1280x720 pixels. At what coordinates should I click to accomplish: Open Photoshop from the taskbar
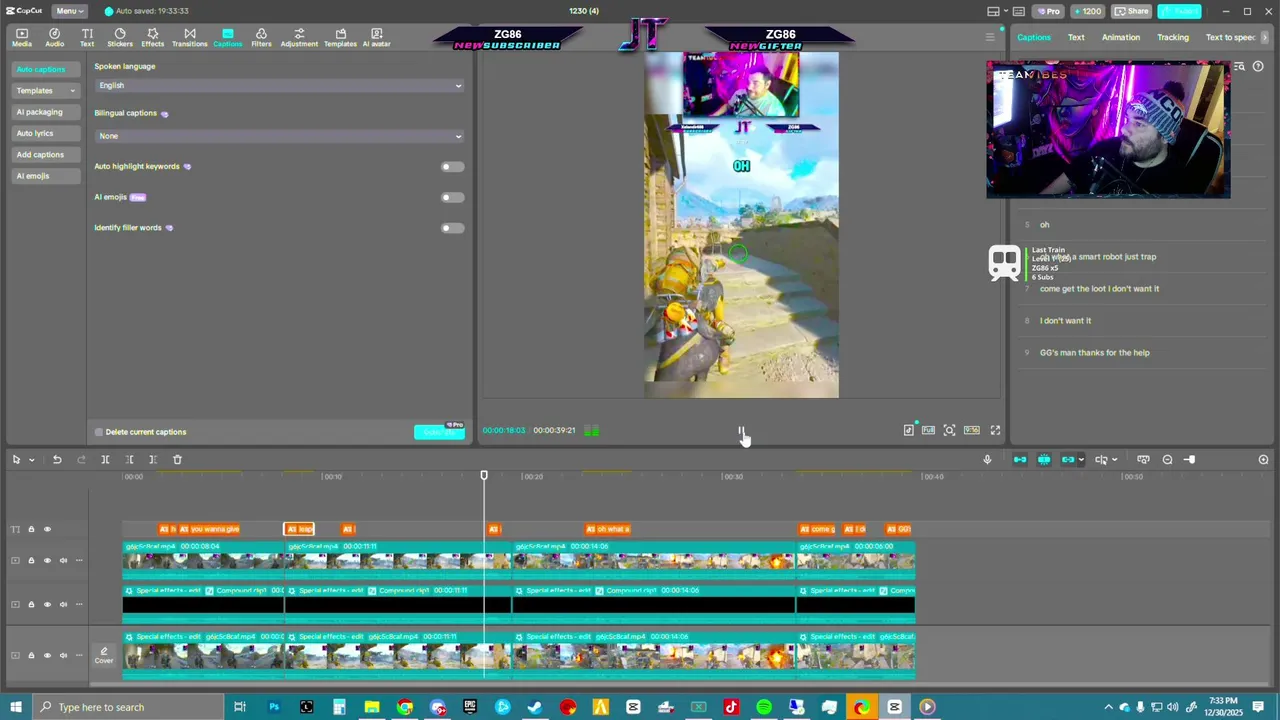pyautogui.click(x=273, y=707)
